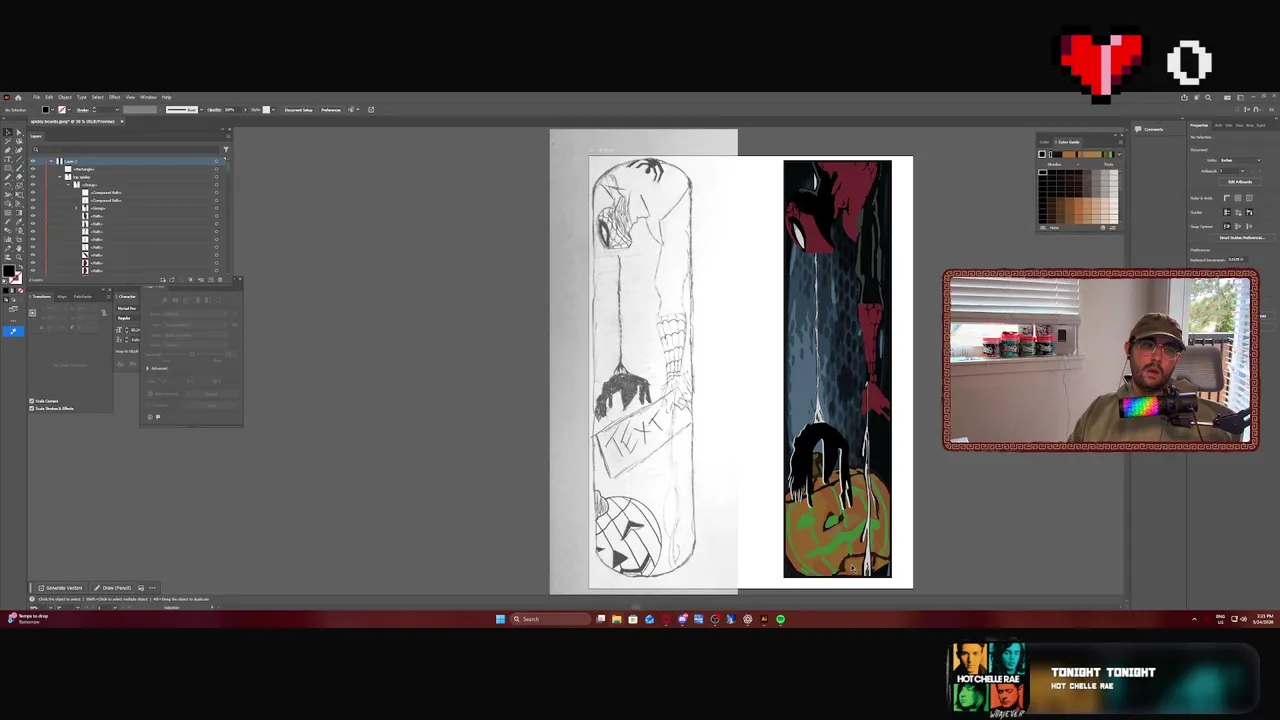Viewport: 1280px width, 720px height.
Task: Select the Lasso tool
Action: (x=19, y=141)
